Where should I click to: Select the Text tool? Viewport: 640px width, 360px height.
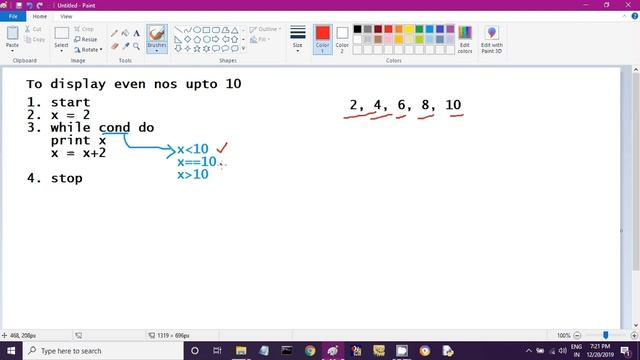(136, 33)
